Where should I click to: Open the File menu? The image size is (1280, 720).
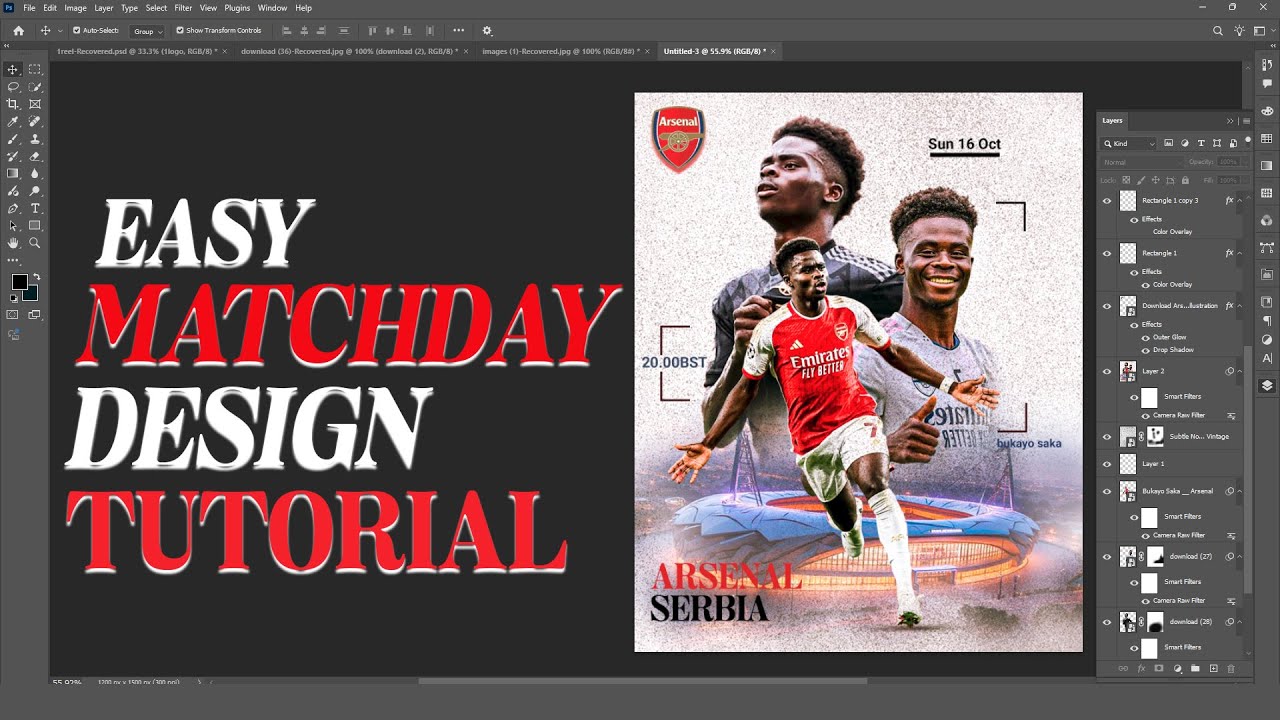(x=29, y=8)
